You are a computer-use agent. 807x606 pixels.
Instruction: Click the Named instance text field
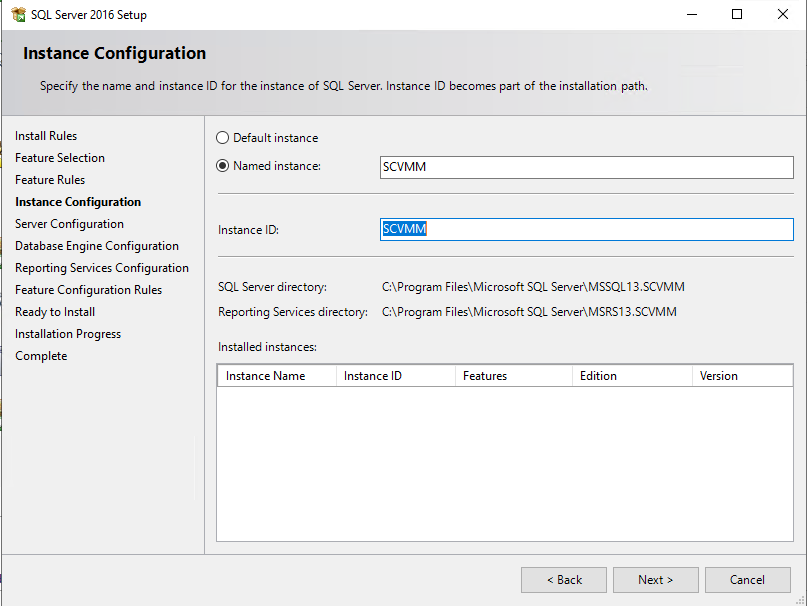click(x=587, y=167)
